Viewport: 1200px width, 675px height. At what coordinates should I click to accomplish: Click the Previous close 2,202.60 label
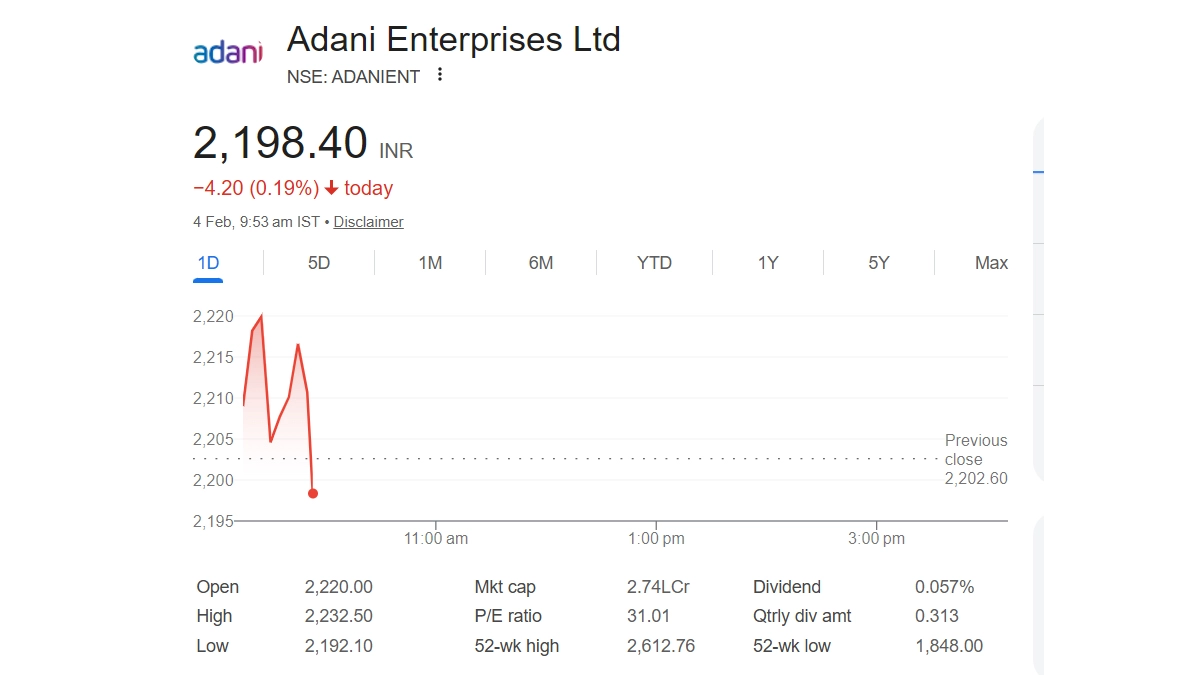[x=976, y=459]
